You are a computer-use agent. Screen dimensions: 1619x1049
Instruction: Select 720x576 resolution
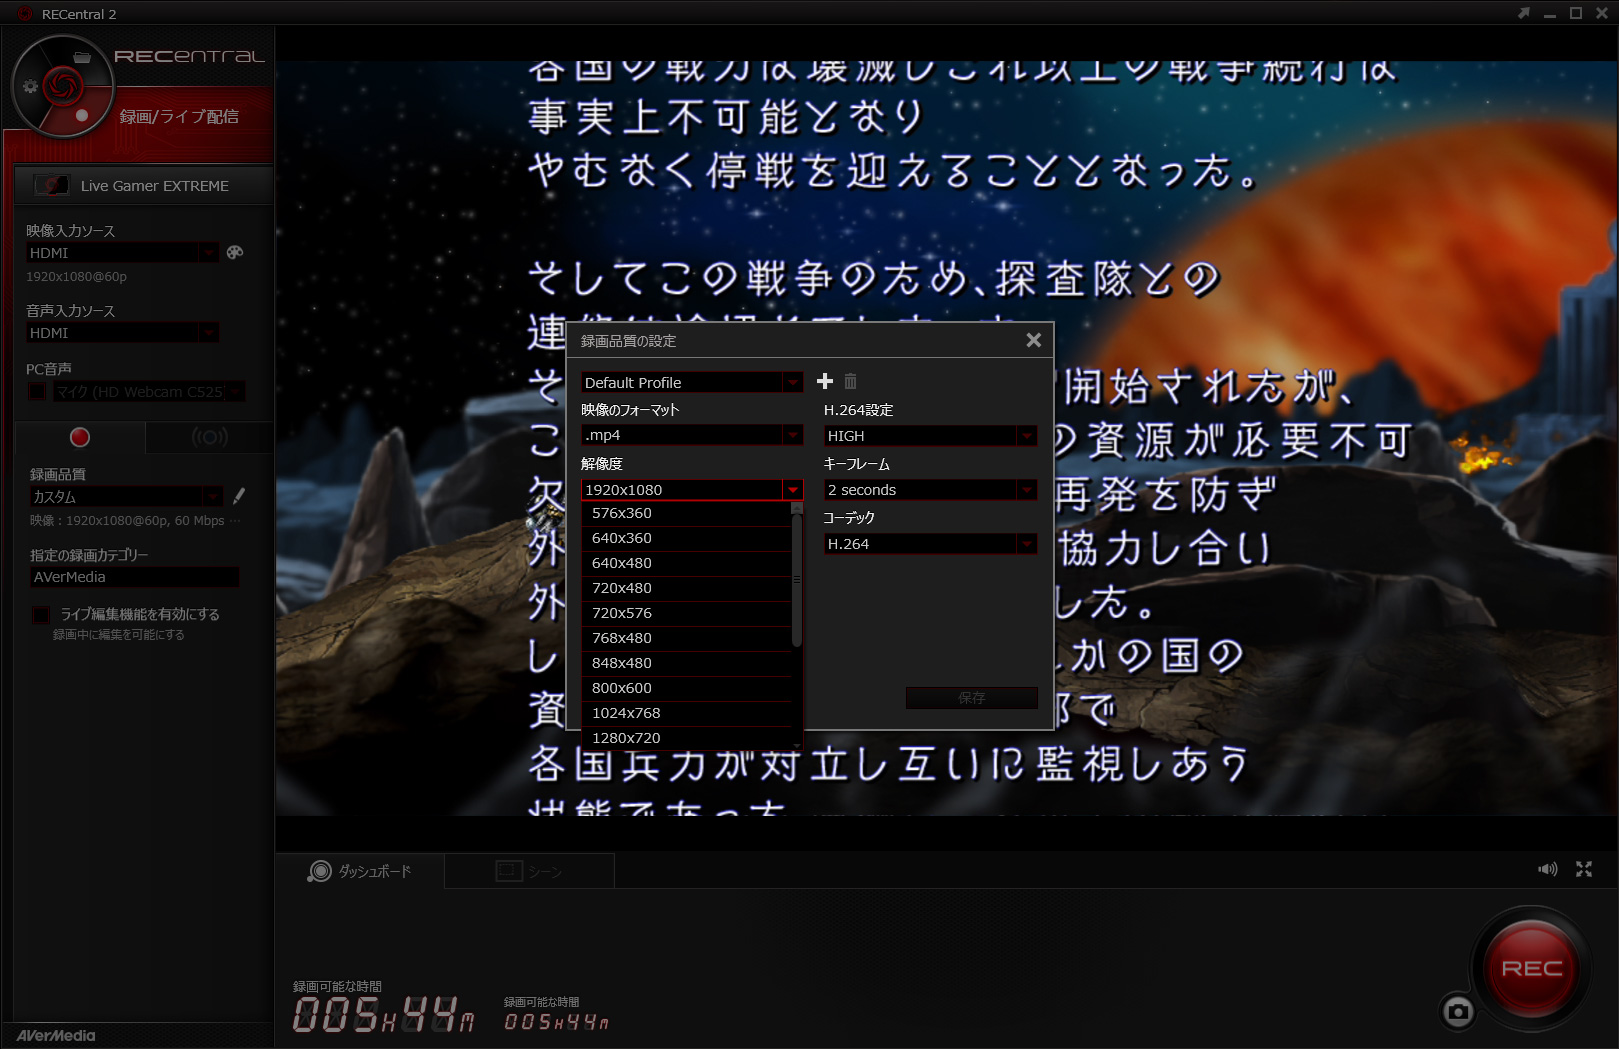[x=686, y=613]
